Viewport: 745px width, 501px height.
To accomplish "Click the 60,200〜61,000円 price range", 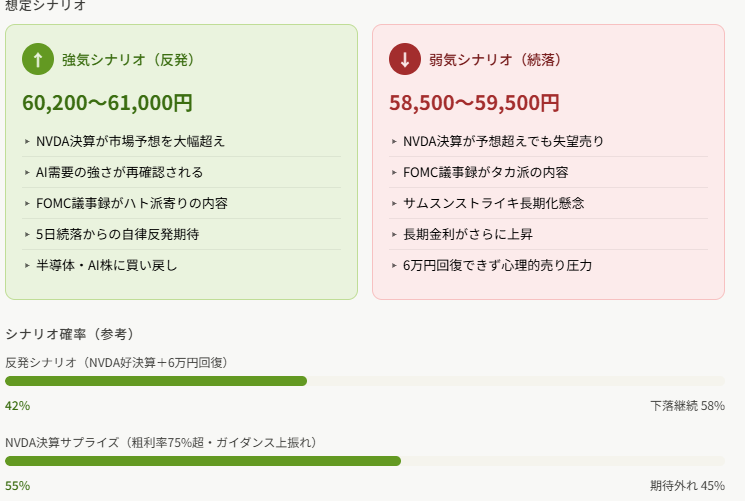I will (107, 103).
